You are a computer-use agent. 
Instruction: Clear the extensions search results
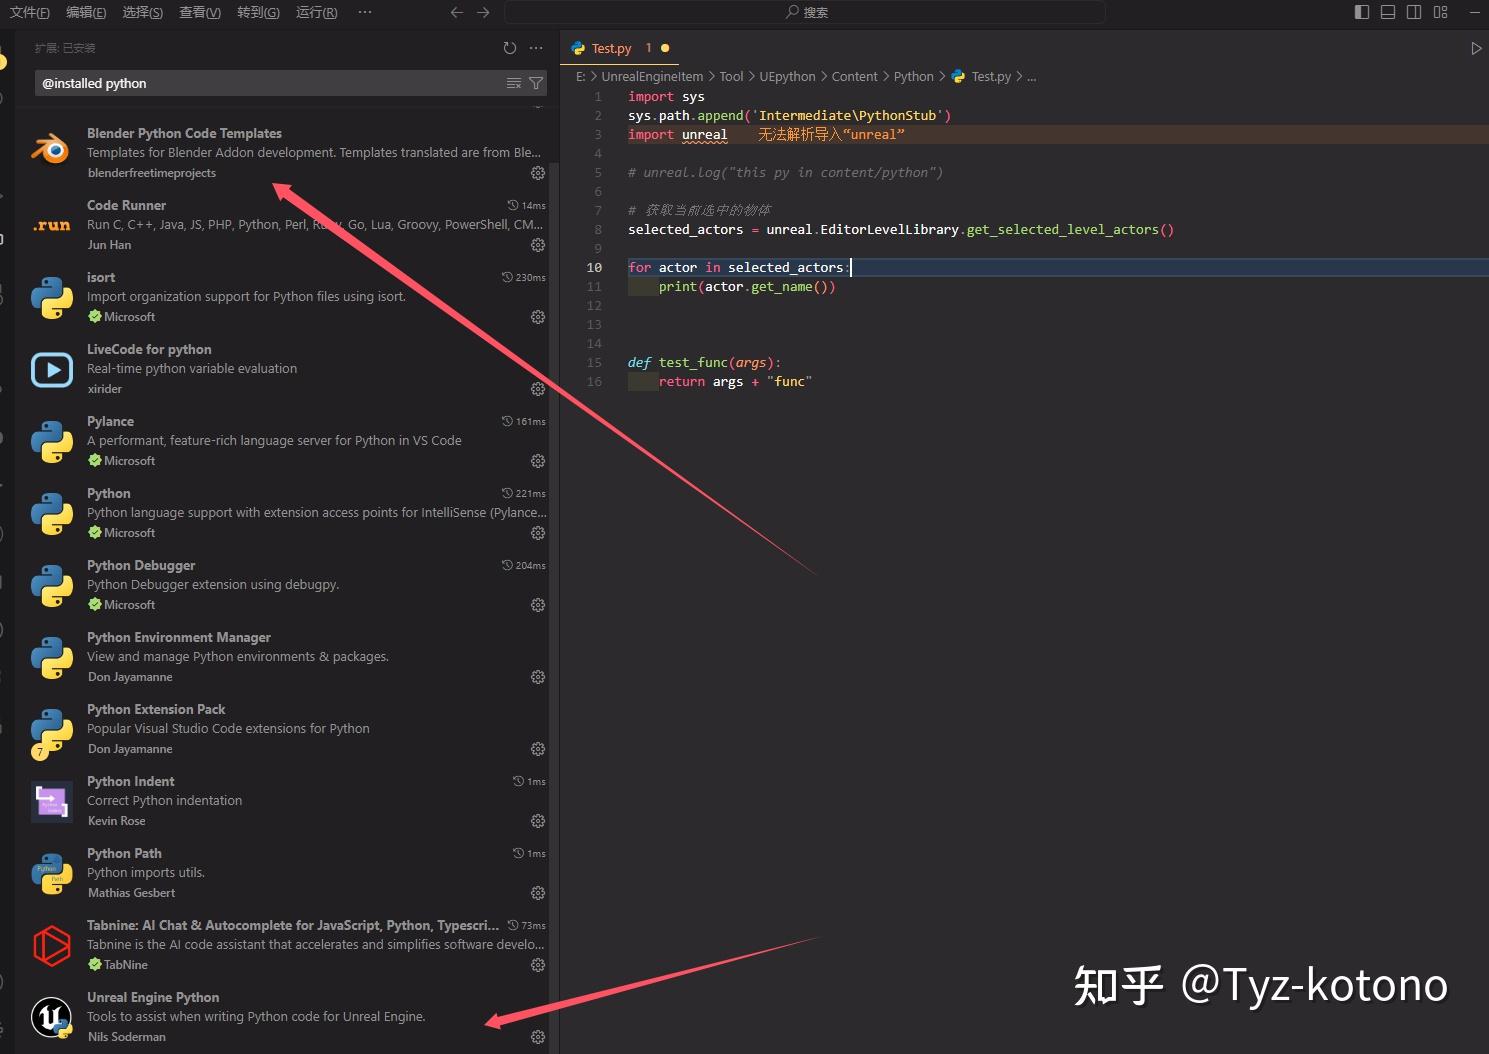click(513, 83)
